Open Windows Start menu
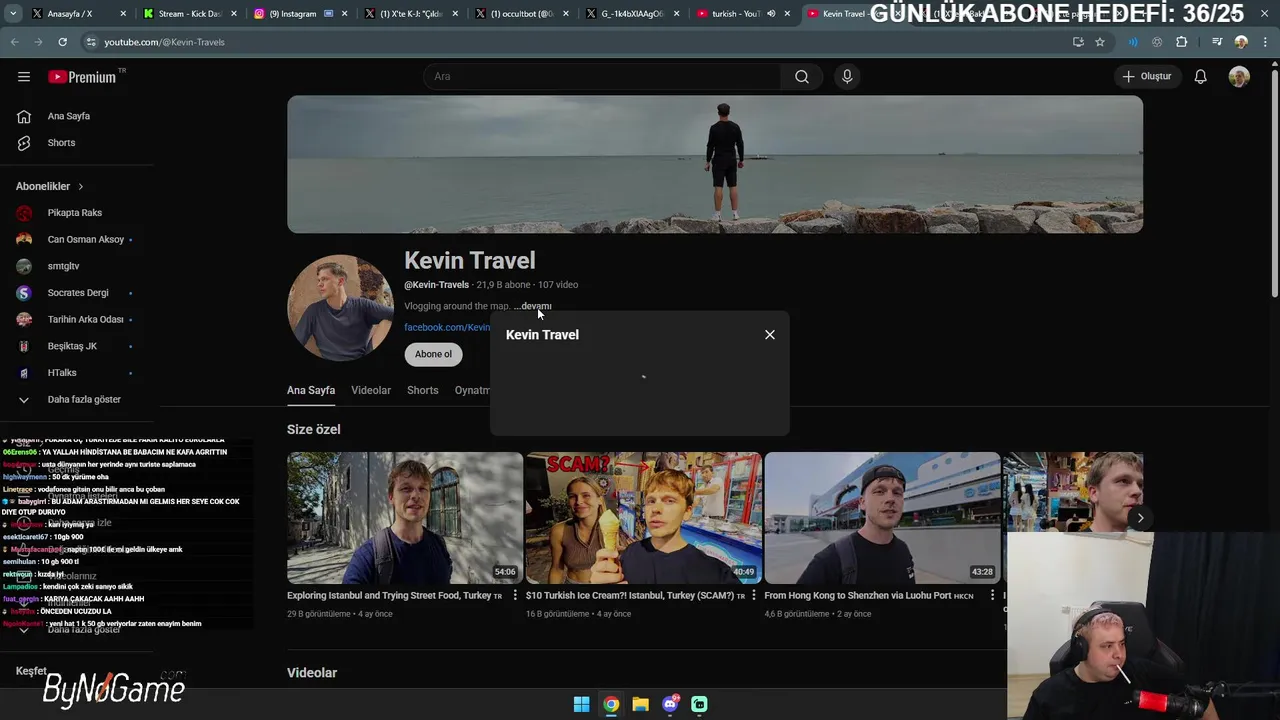The width and height of the screenshot is (1280, 720). (581, 704)
